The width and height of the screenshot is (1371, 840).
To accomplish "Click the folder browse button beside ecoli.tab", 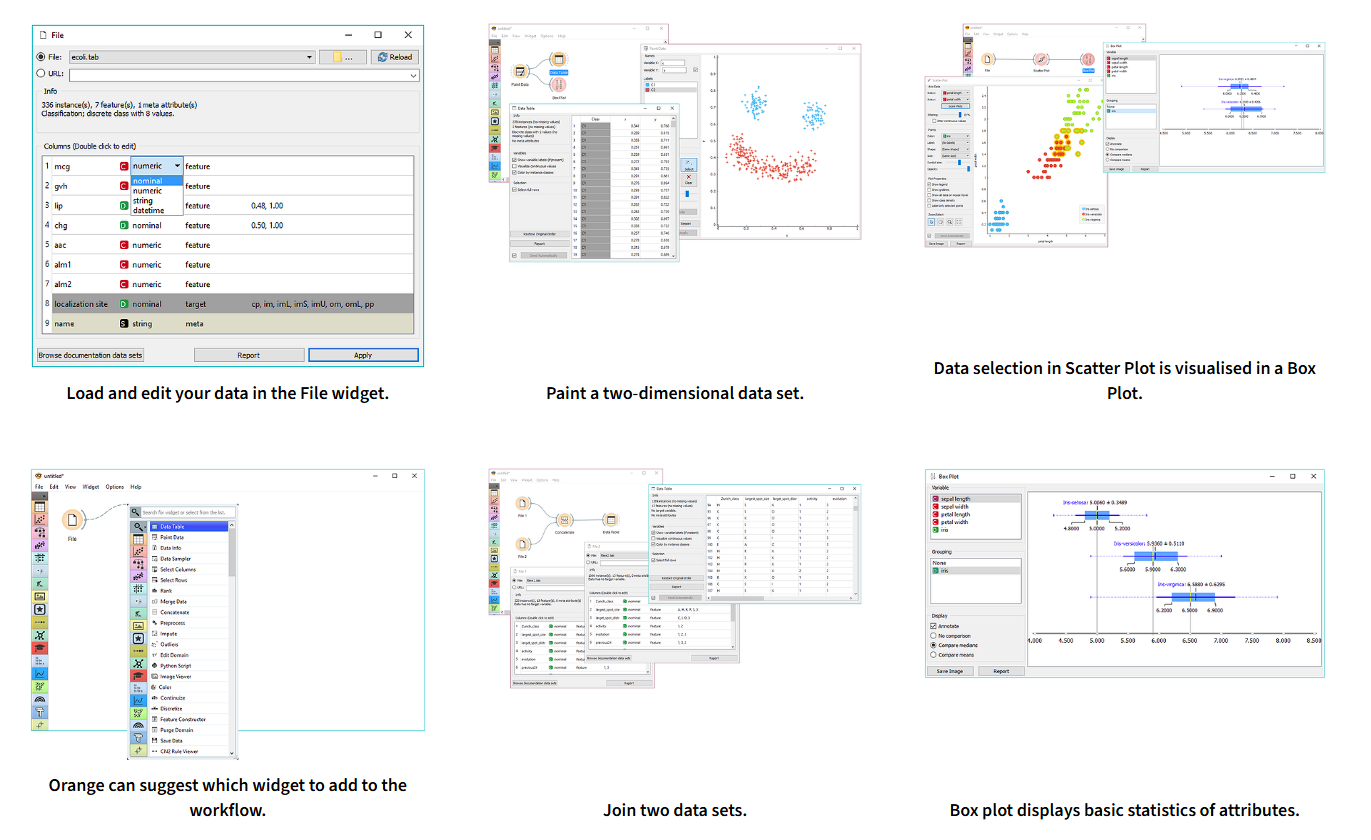I will [343, 57].
